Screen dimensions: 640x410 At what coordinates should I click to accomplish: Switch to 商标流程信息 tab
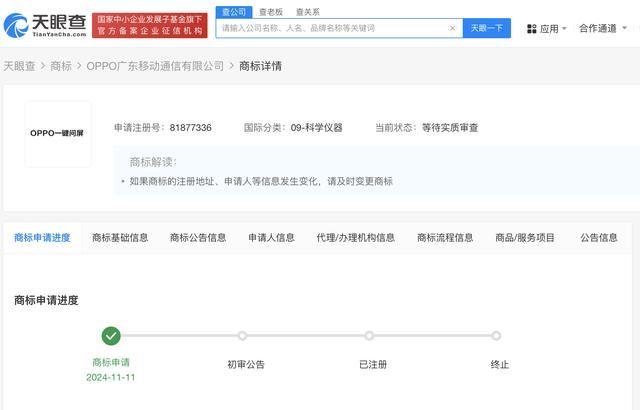tap(445, 238)
